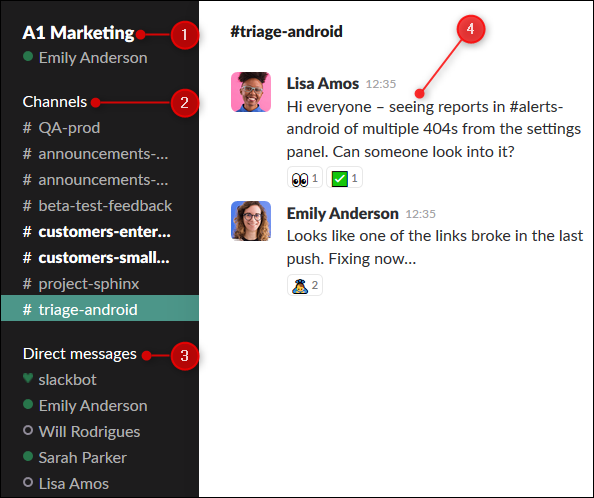594x498 pixels.
Task: Click Emily Anderson's green status dot under workspace name
Action: pos(28,57)
